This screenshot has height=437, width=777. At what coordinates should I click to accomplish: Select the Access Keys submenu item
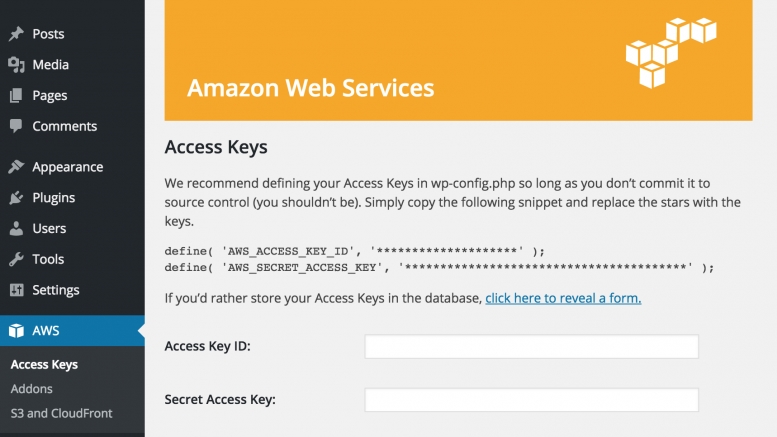point(44,365)
